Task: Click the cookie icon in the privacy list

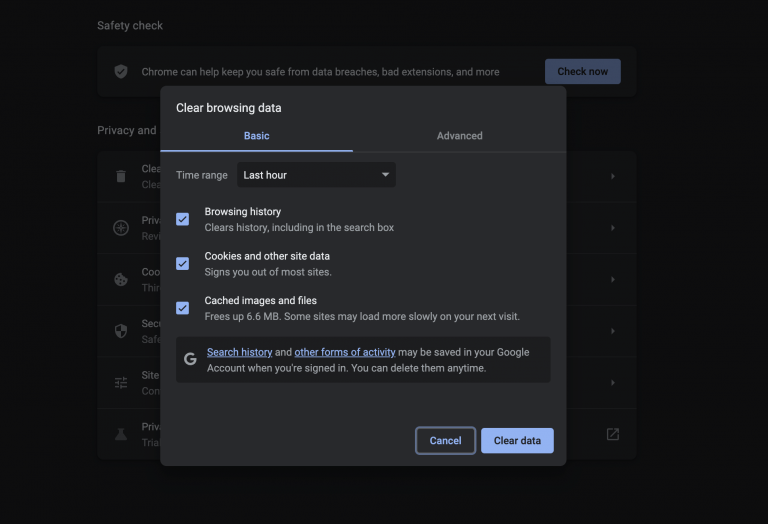Action: (x=121, y=279)
